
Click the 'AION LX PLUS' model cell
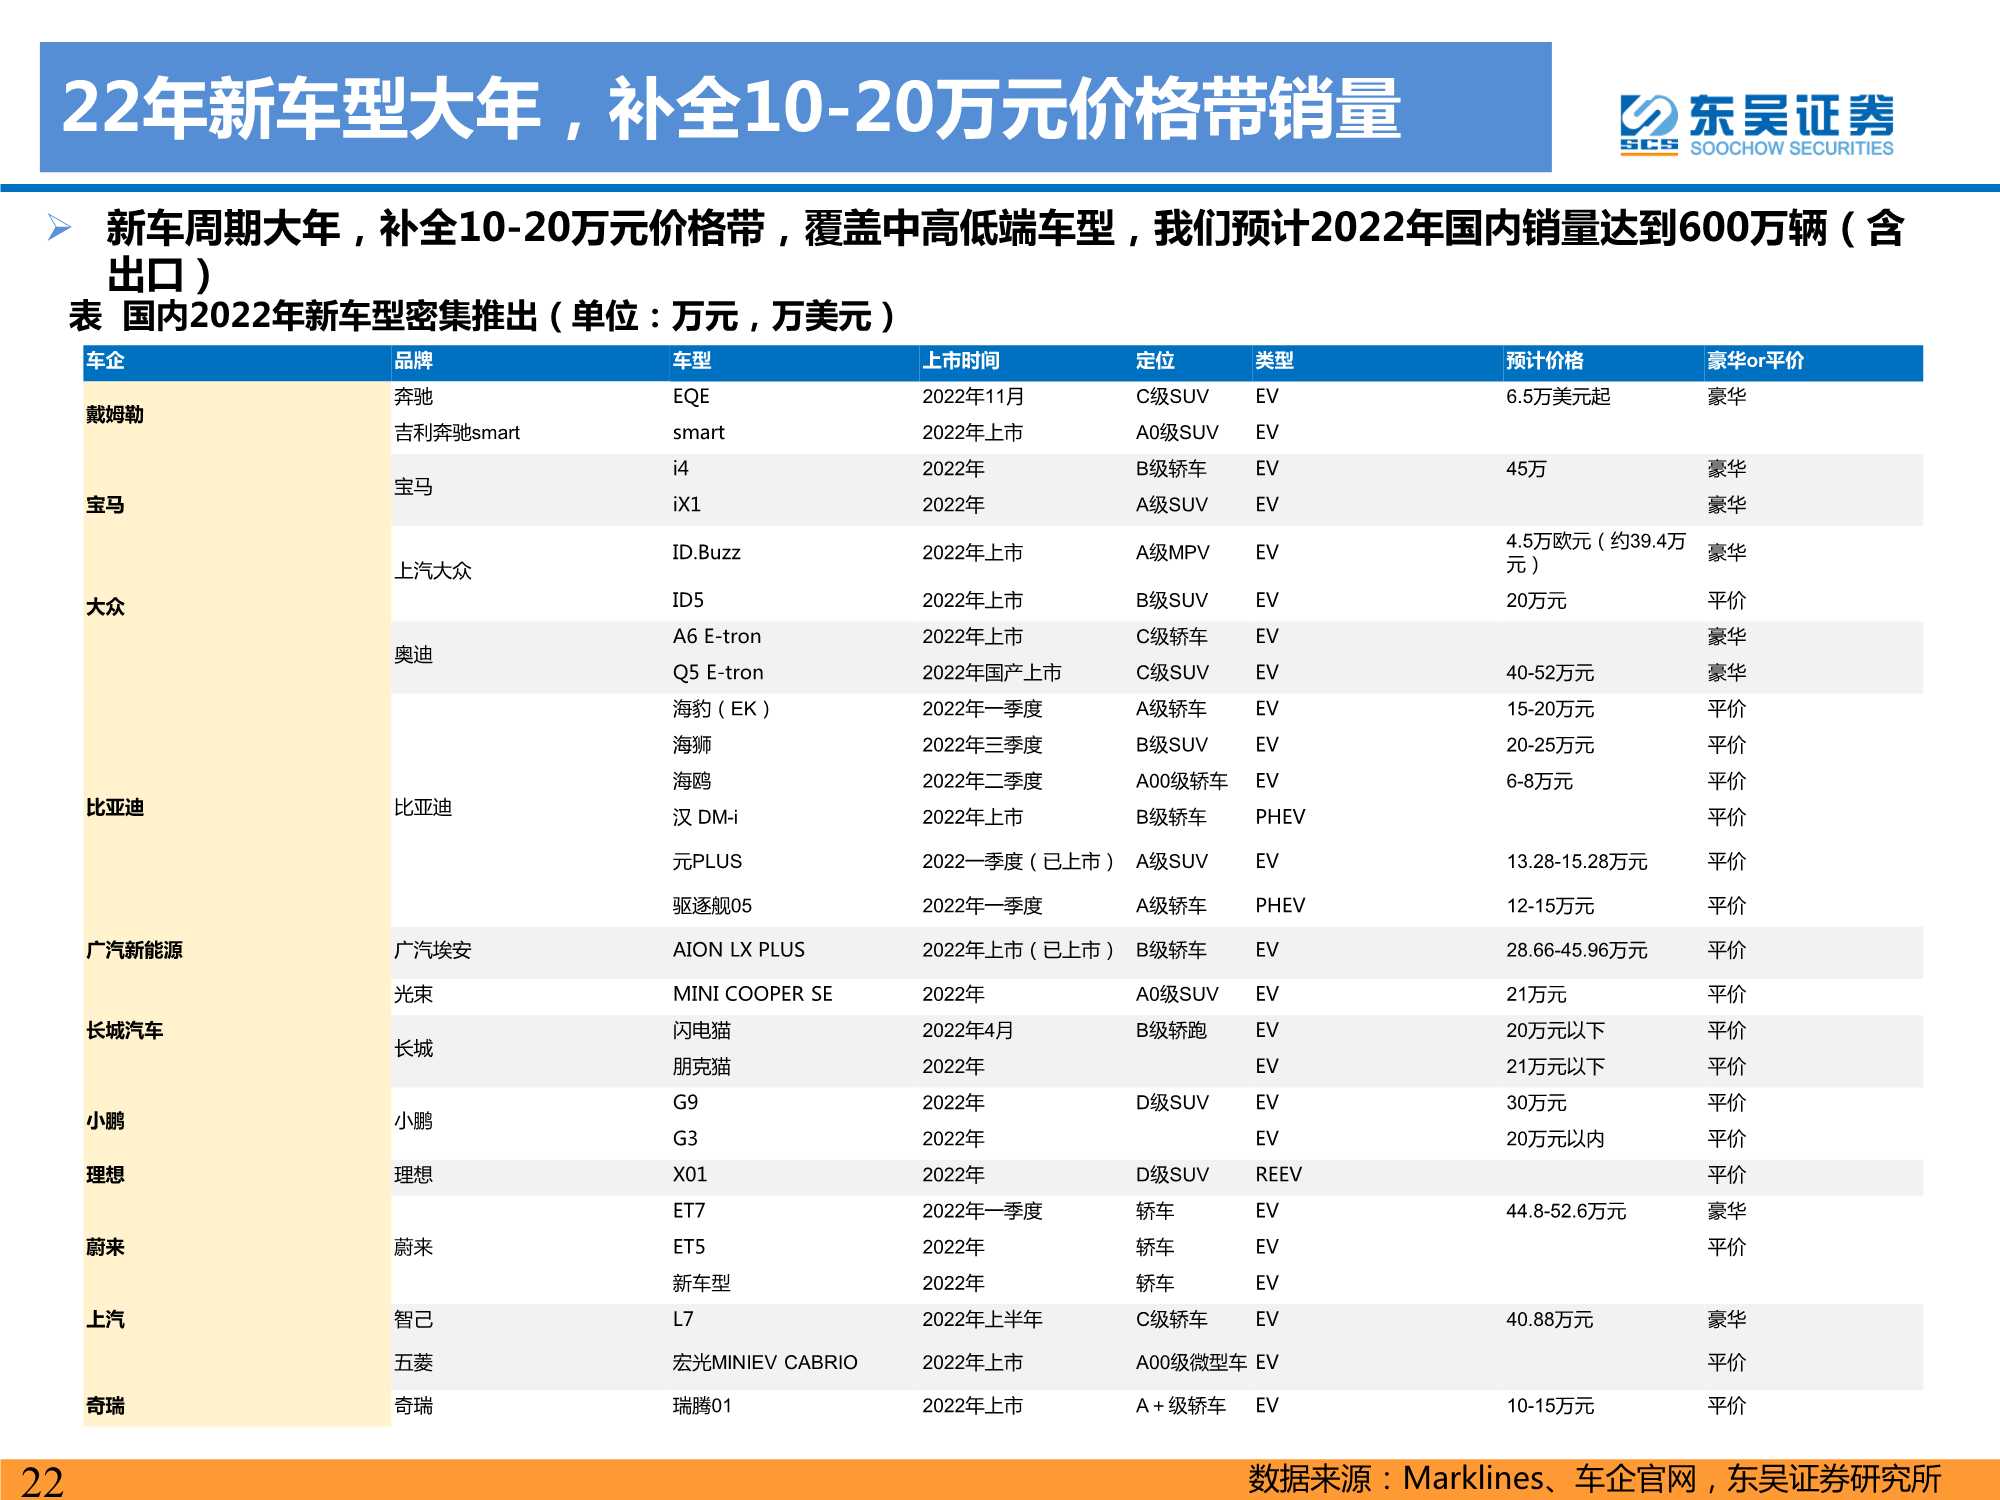point(739,950)
